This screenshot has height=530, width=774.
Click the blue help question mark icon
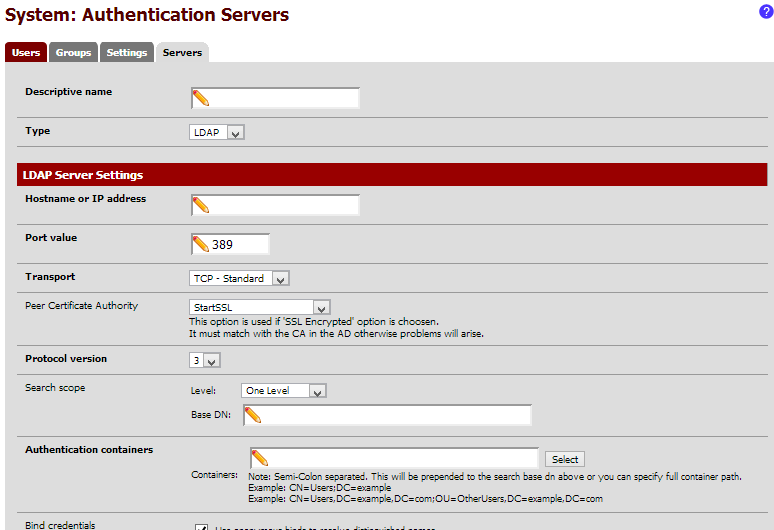[766, 11]
